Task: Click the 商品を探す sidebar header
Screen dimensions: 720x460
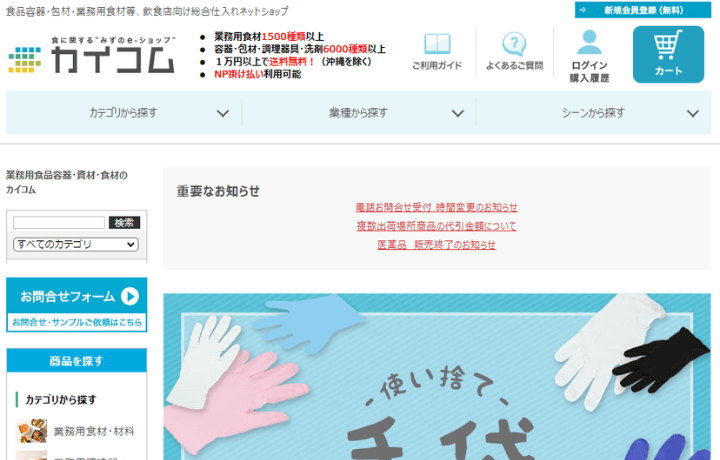Action: [x=77, y=361]
